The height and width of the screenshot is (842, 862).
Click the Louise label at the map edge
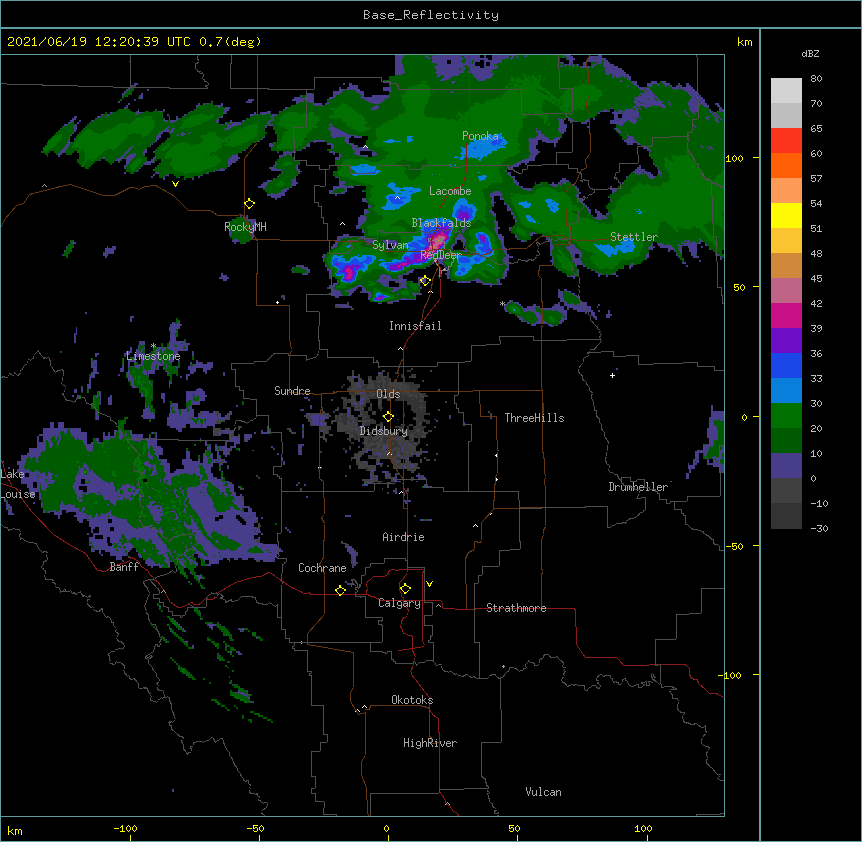coord(18,494)
